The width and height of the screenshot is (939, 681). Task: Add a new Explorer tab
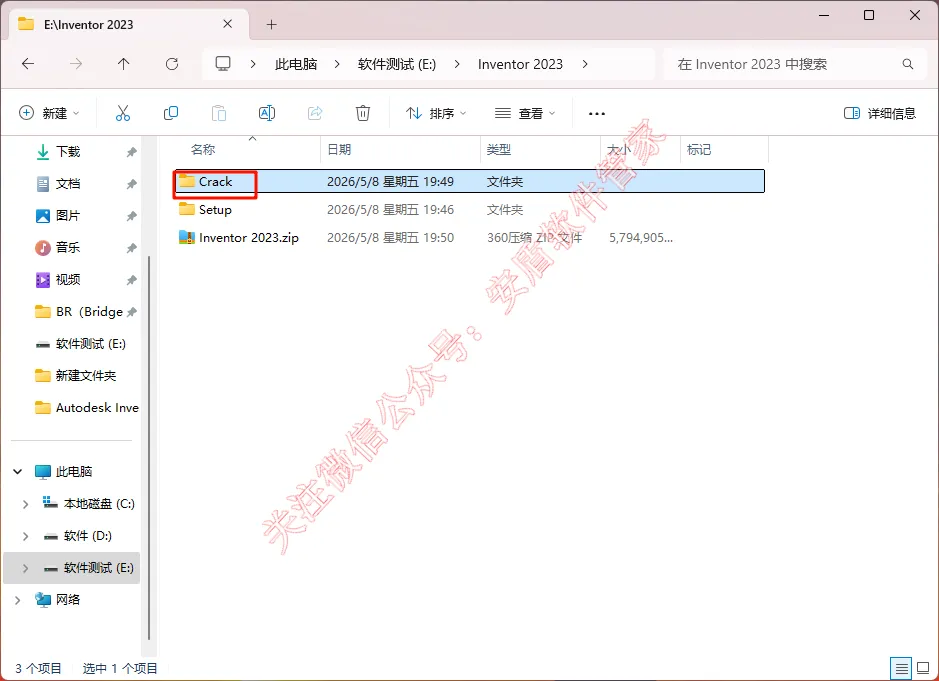click(x=272, y=25)
